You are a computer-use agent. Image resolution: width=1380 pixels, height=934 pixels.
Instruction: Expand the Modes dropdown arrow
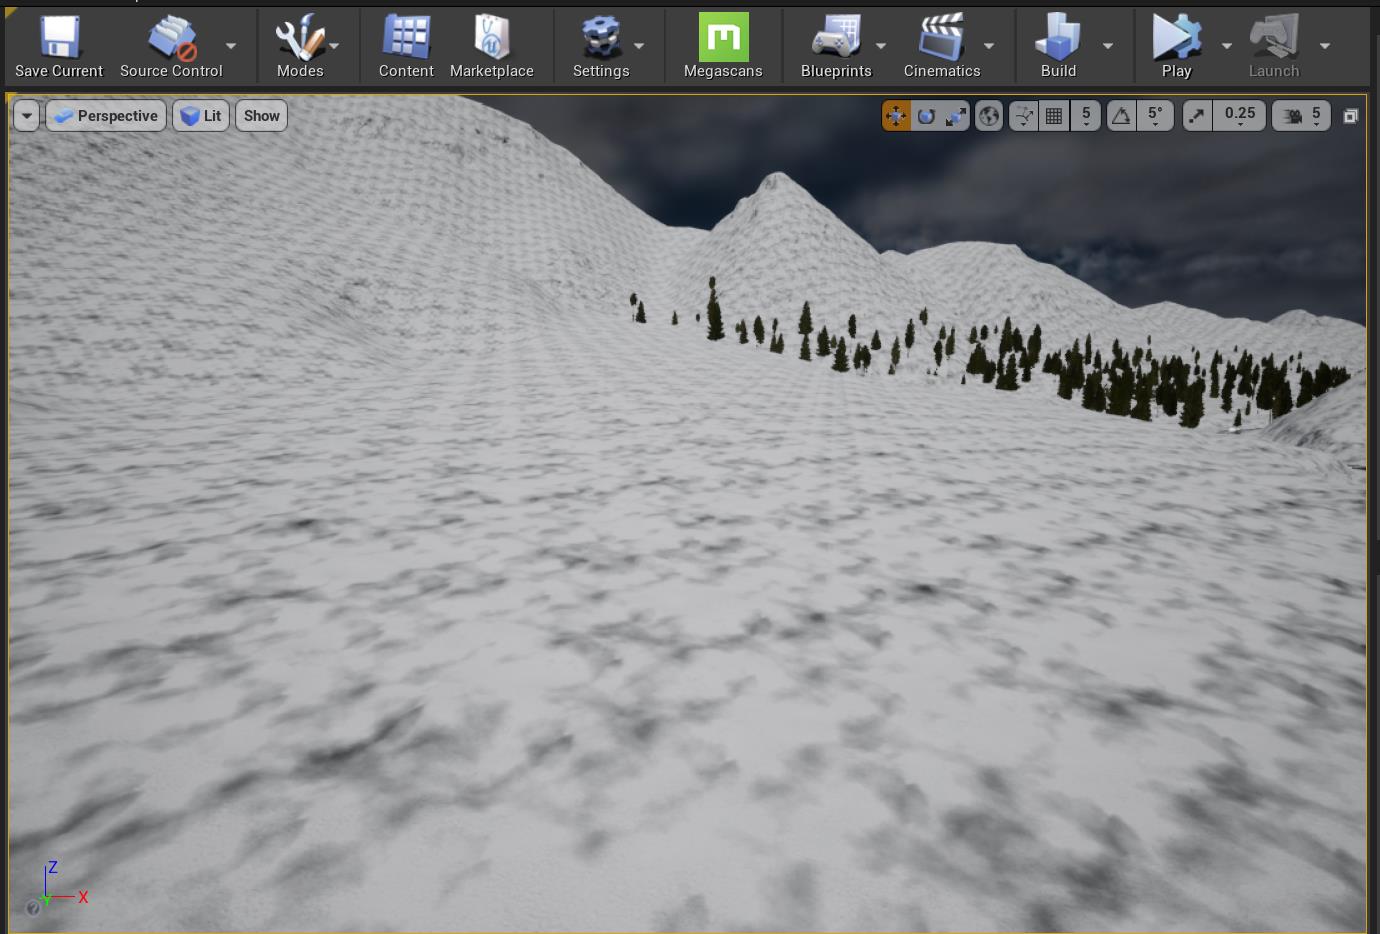point(334,46)
